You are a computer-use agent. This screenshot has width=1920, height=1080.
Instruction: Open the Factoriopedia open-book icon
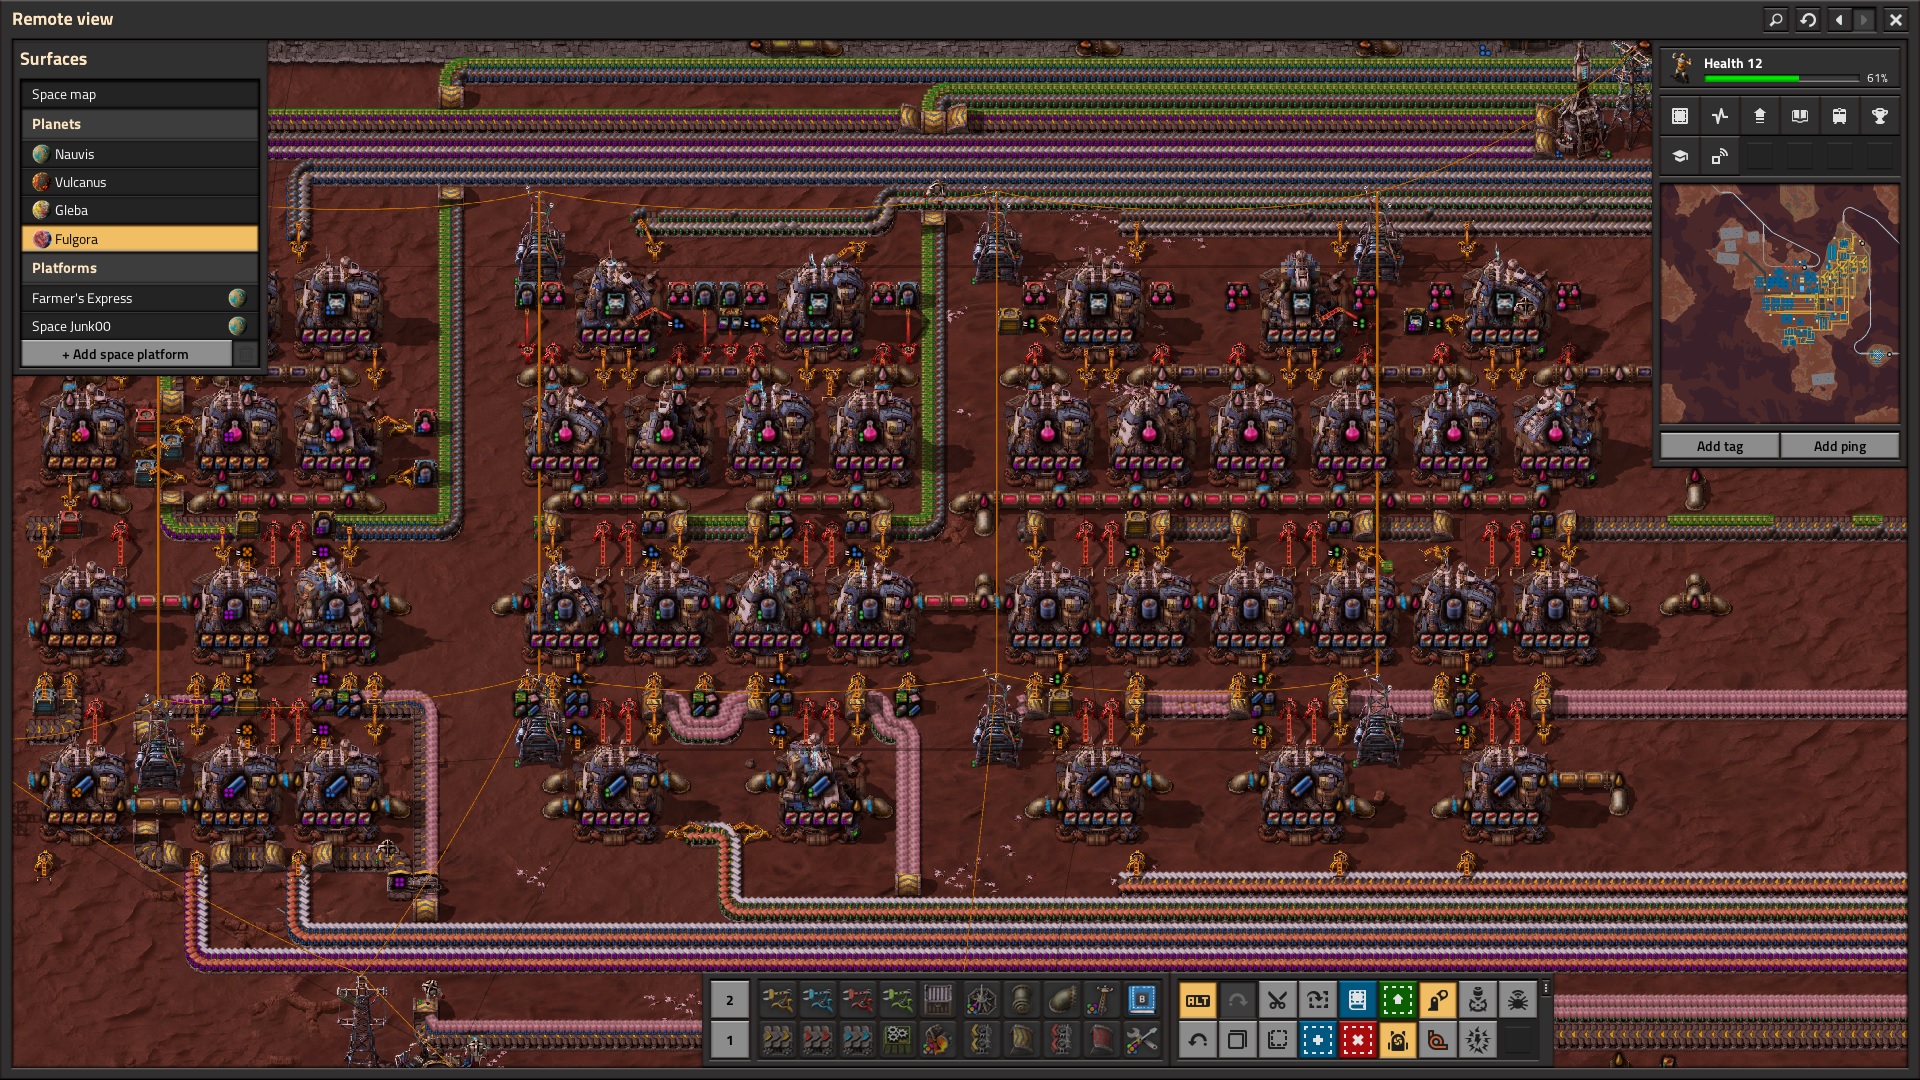[x=1799, y=116]
